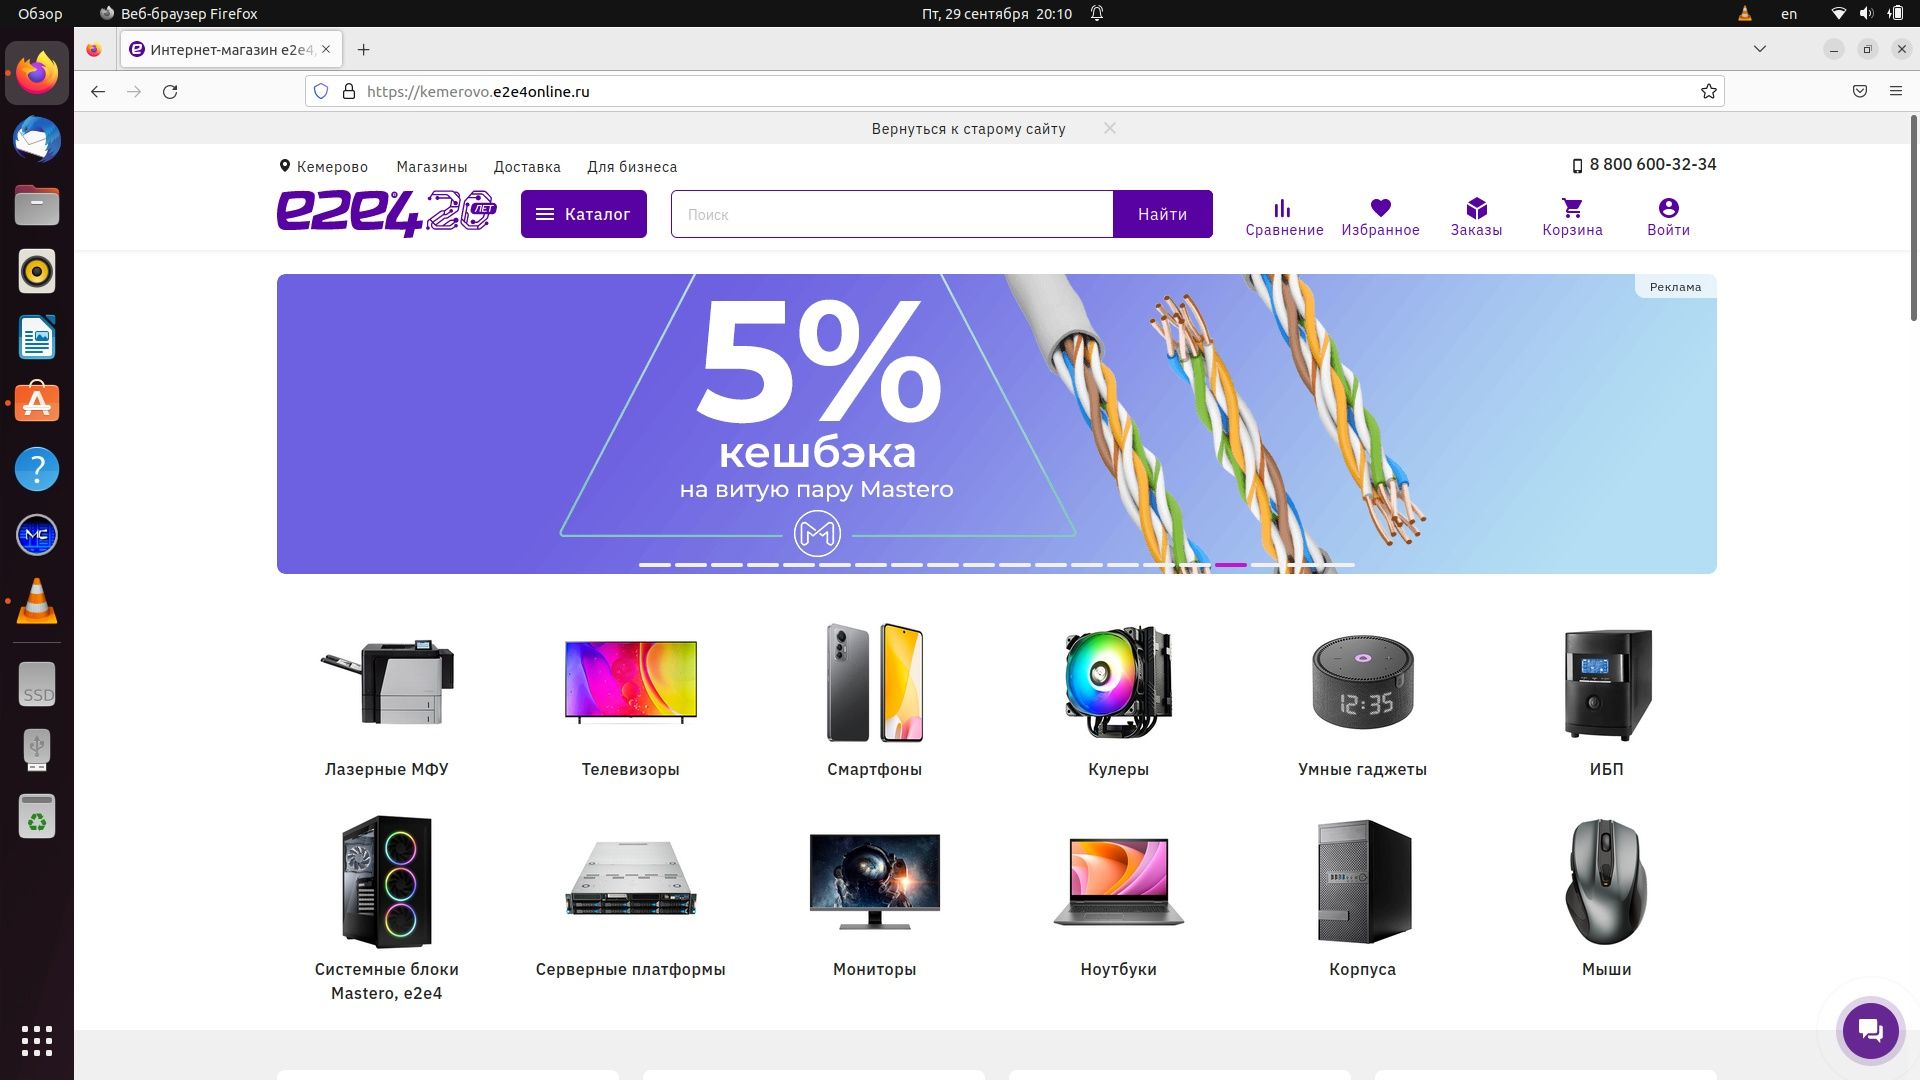Open the 5% кешбэка banner
1920x1080 pixels.
[996, 423]
